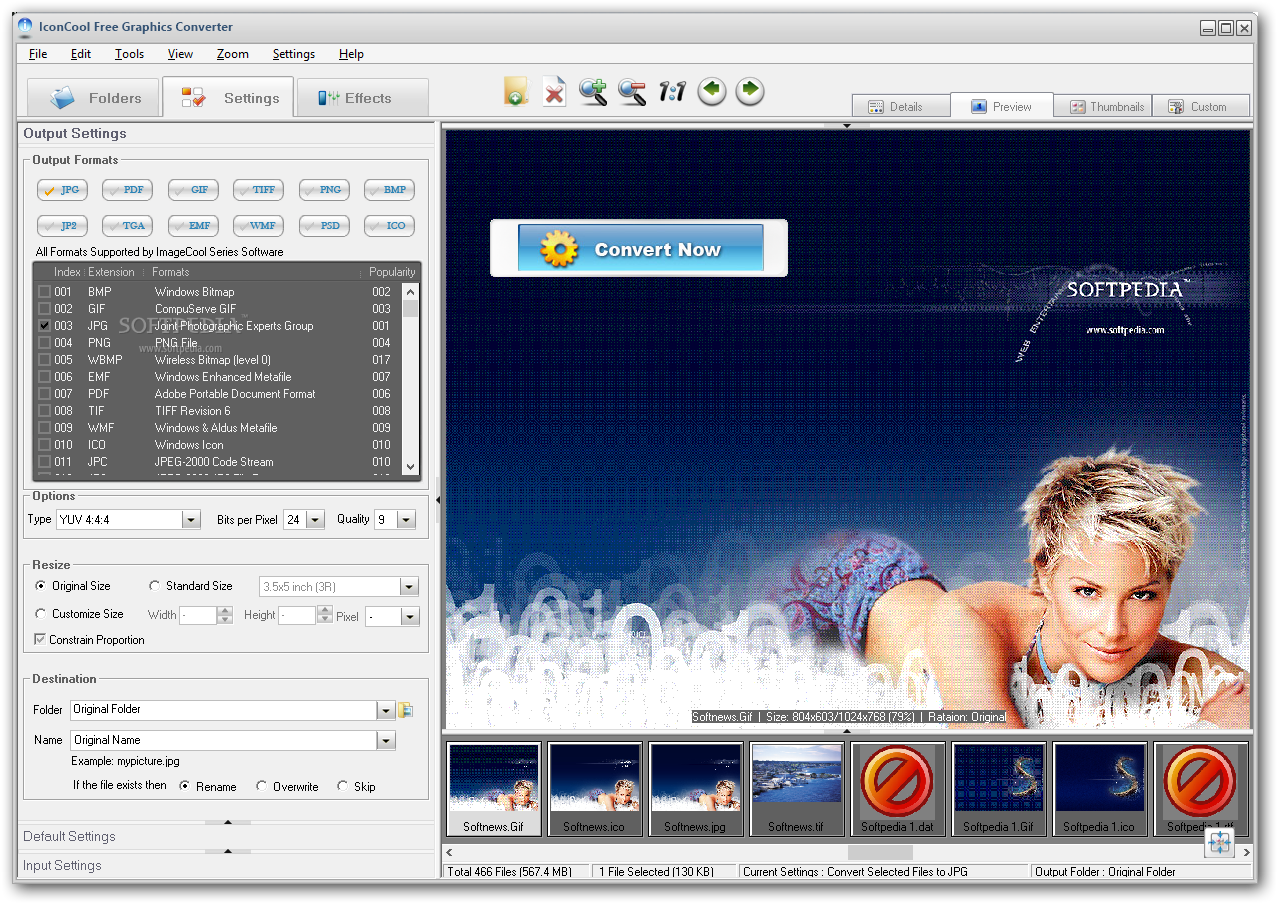This screenshot has width=1278, height=904.
Task: Select Standard Size radio button
Action: click(154, 586)
